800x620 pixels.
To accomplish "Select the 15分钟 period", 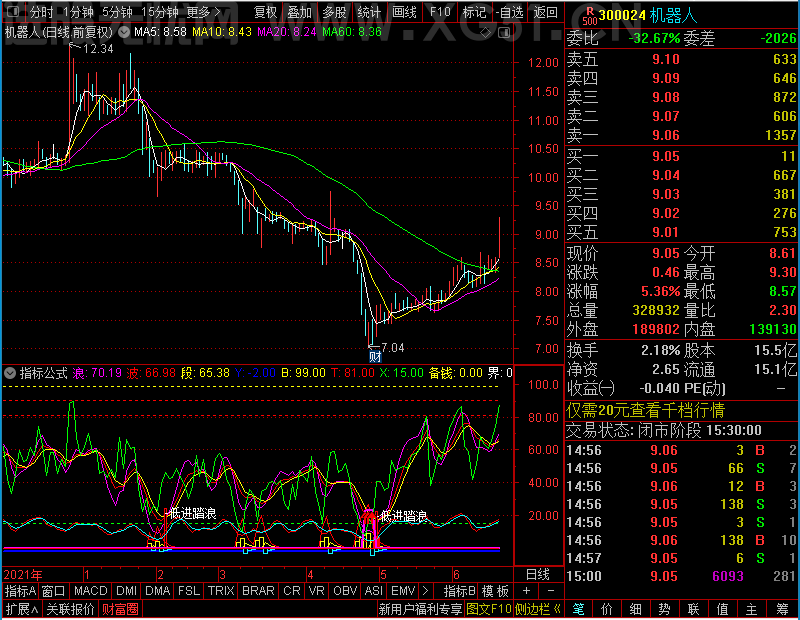I will (x=160, y=12).
